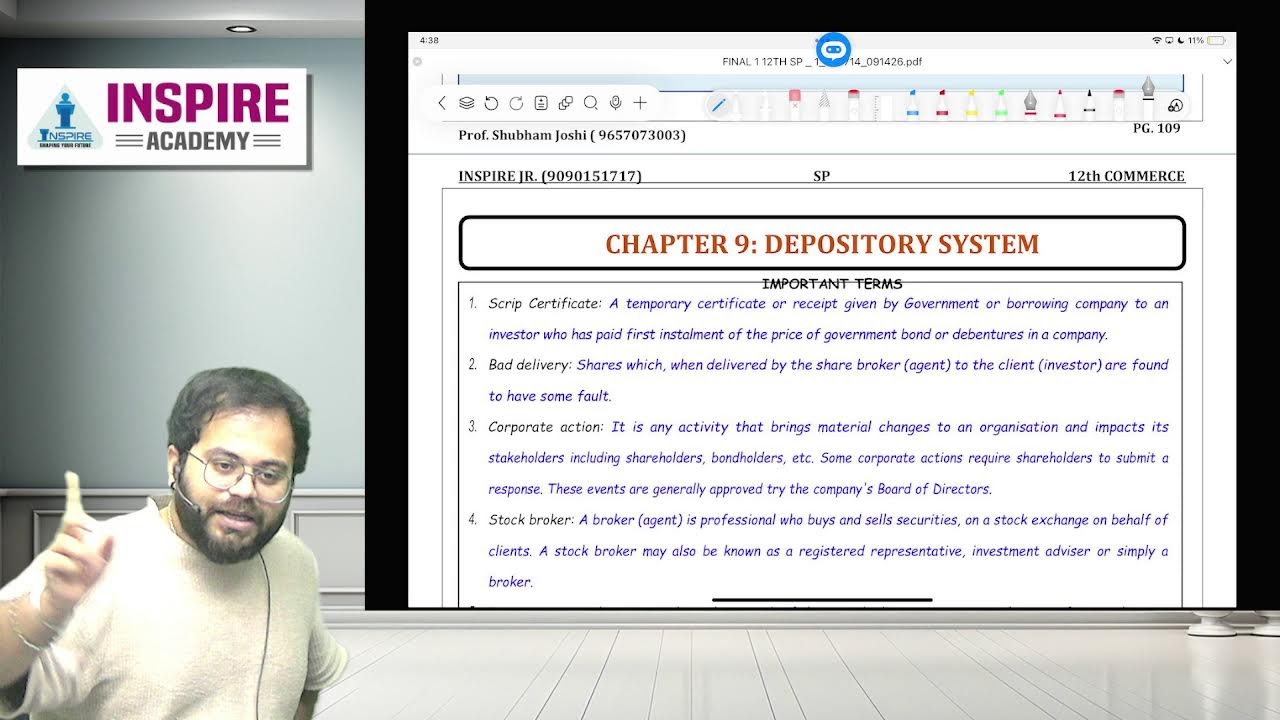
Task: Click the INSPIRE JR. (9090151717) header
Action: [x=550, y=176]
